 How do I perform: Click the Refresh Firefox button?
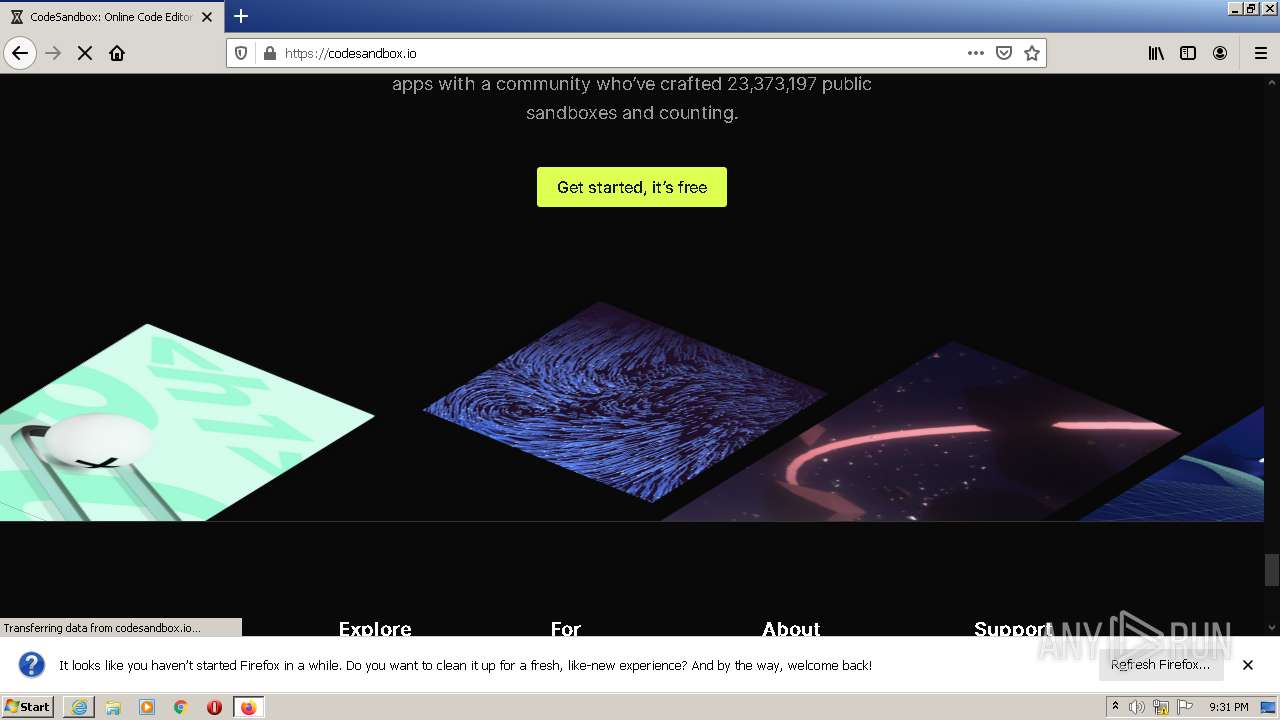tap(1160, 665)
